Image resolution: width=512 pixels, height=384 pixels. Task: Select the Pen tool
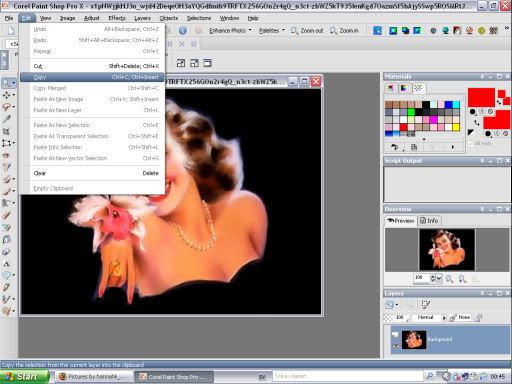click(6, 287)
